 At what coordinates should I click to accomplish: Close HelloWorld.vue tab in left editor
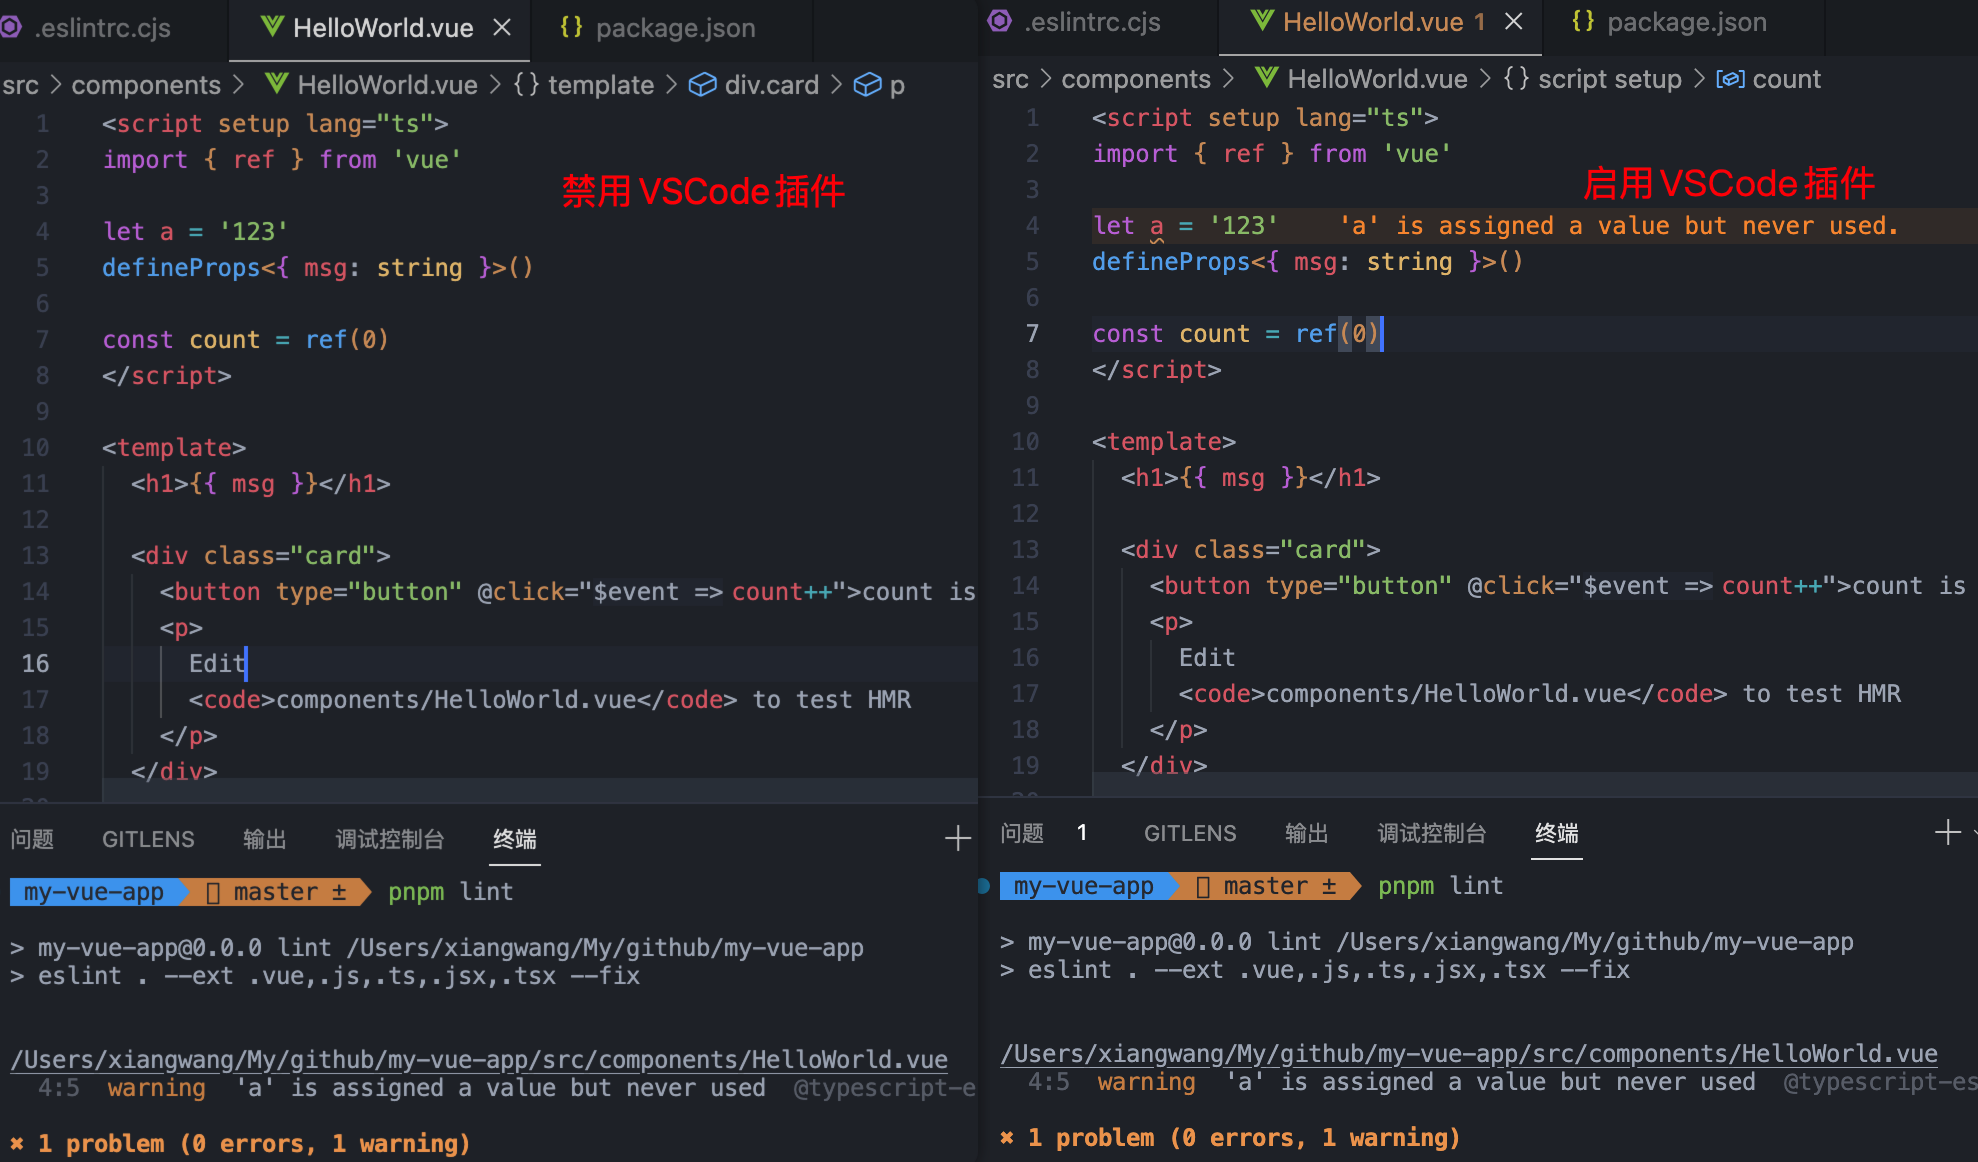click(502, 28)
